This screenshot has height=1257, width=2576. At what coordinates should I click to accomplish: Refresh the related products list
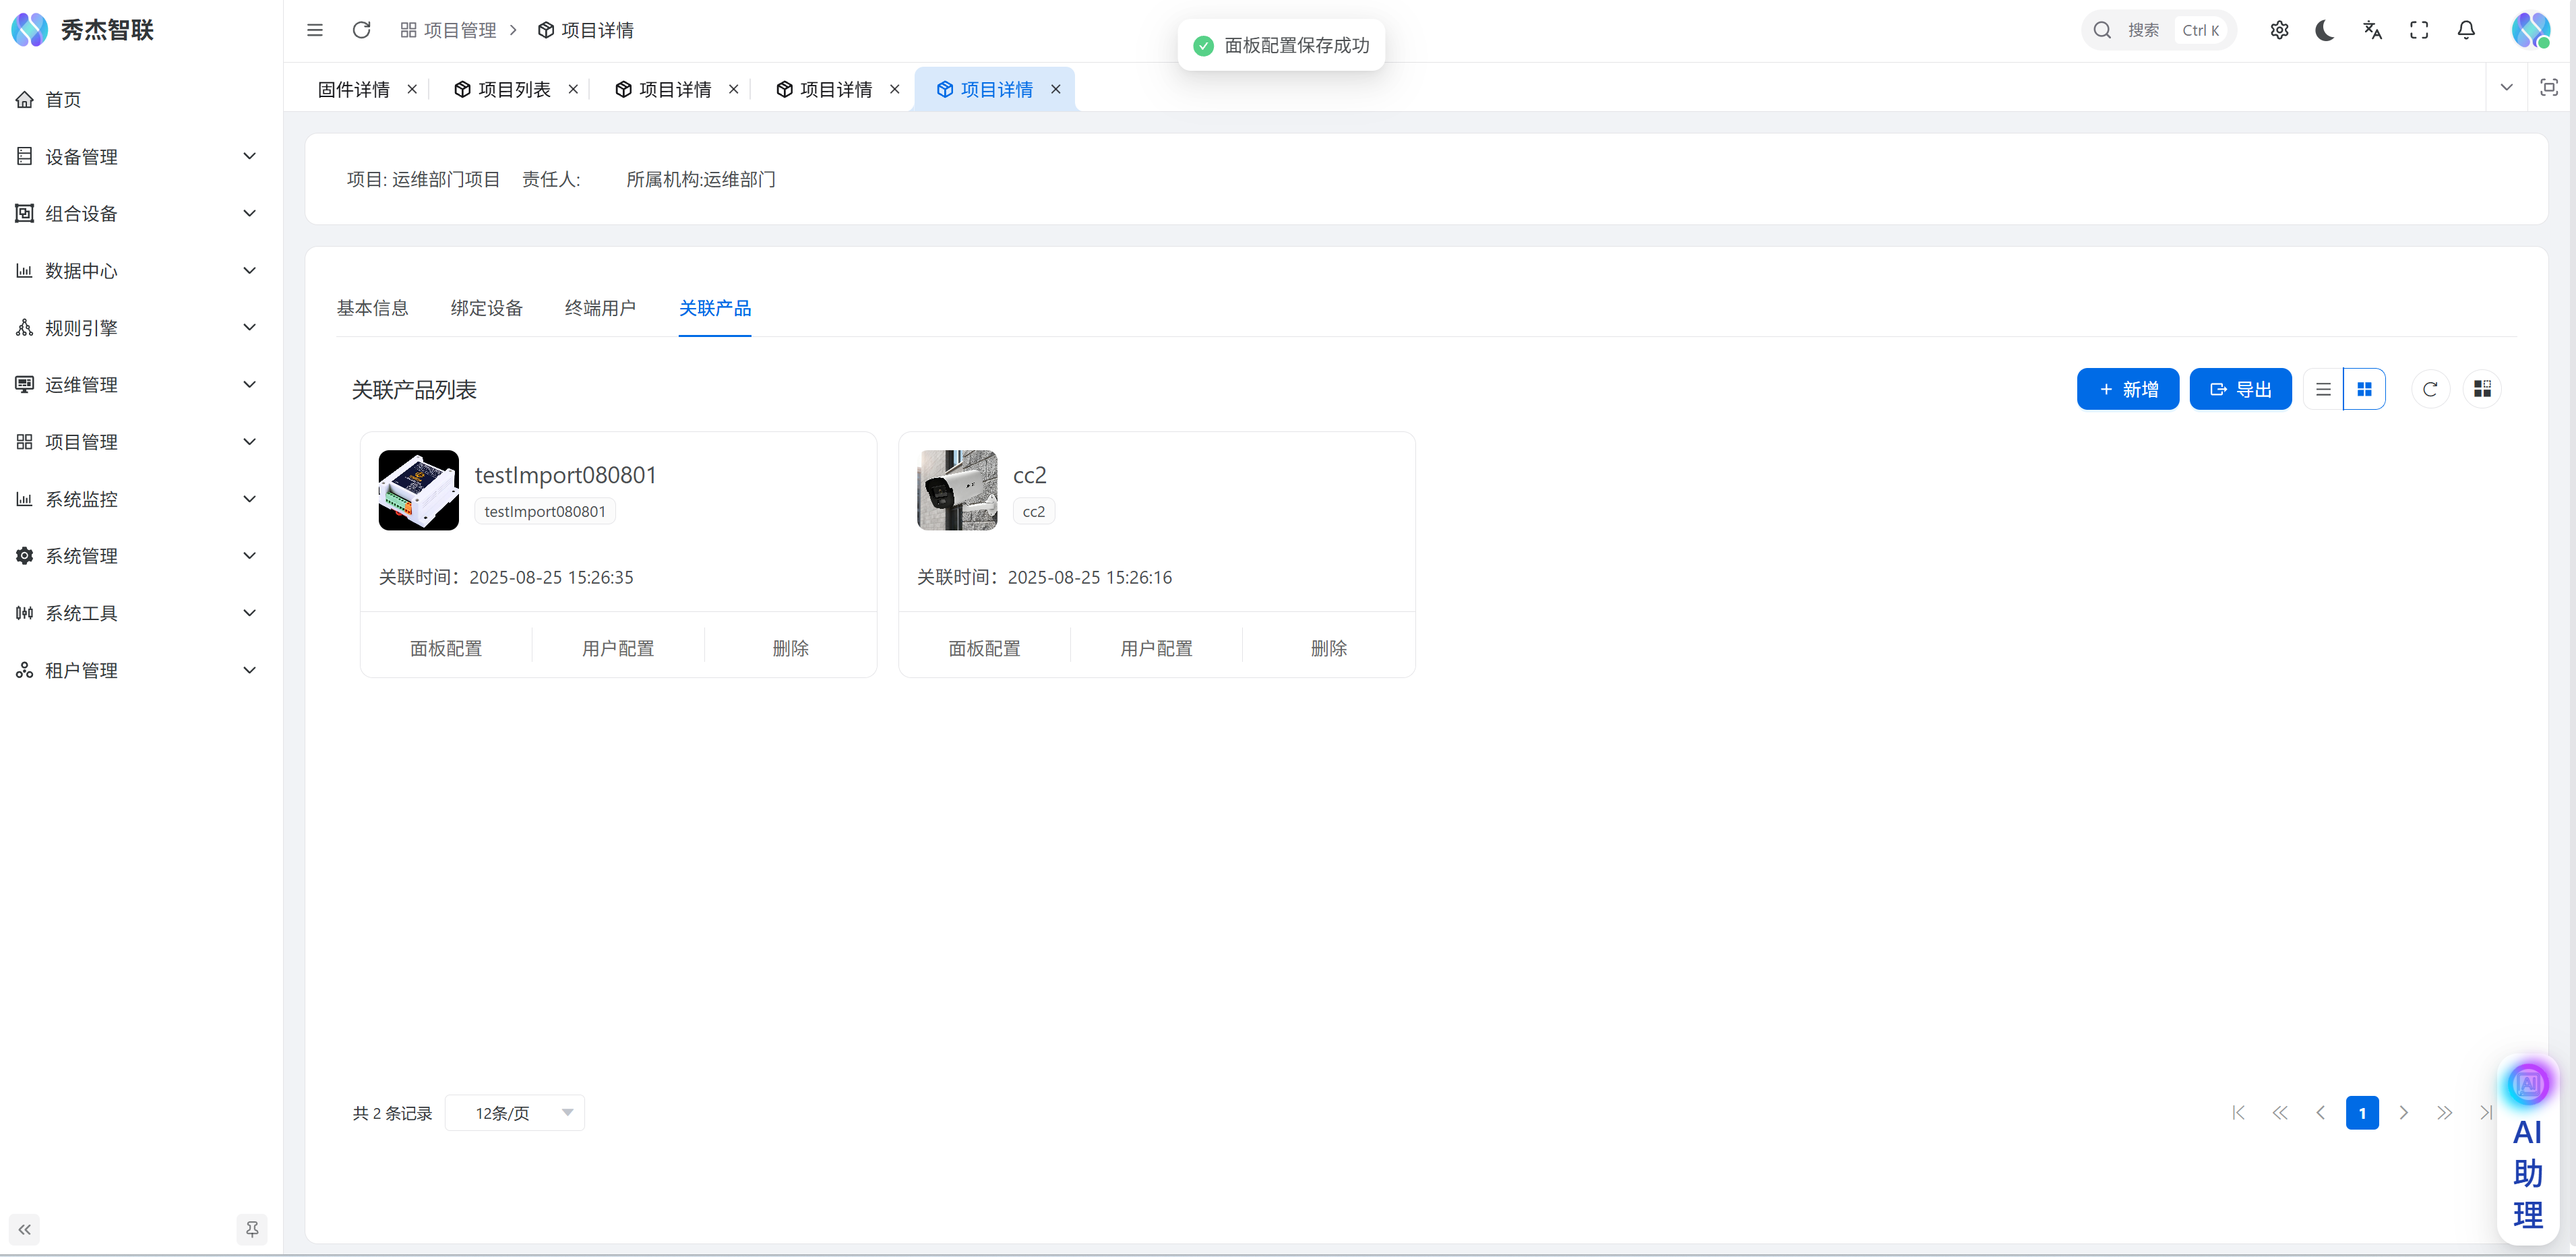tap(2430, 389)
